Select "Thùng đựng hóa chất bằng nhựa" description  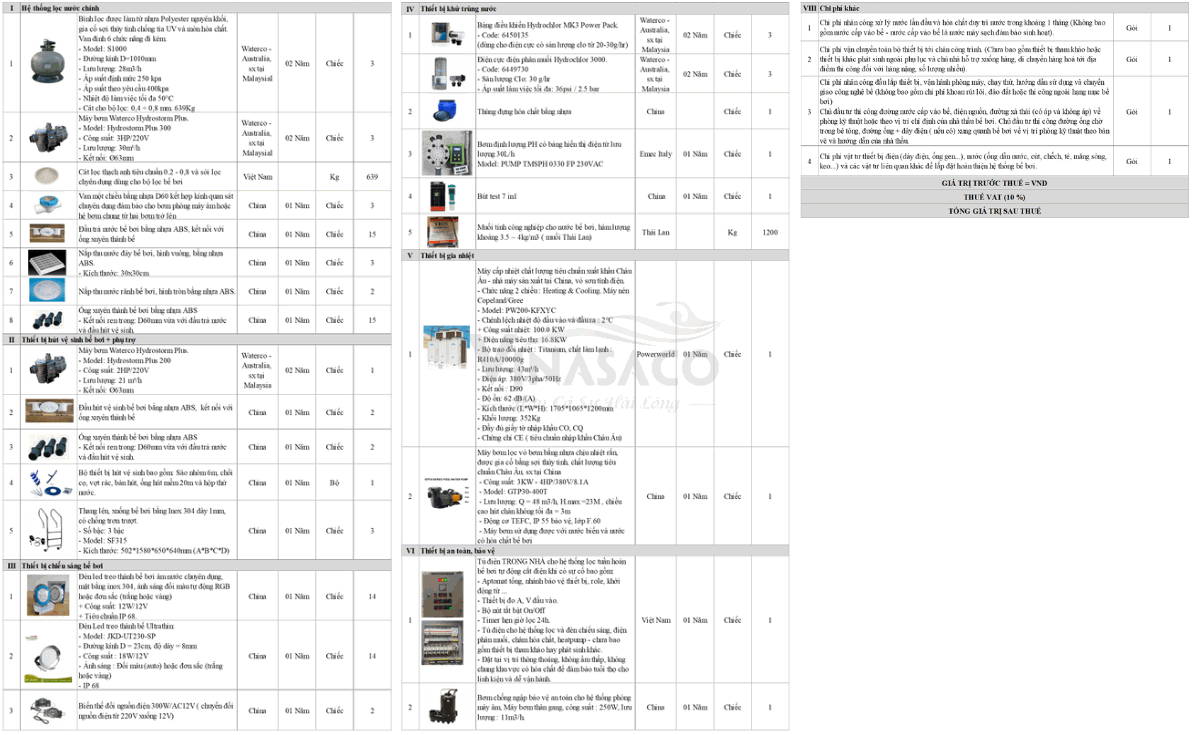click(524, 111)
